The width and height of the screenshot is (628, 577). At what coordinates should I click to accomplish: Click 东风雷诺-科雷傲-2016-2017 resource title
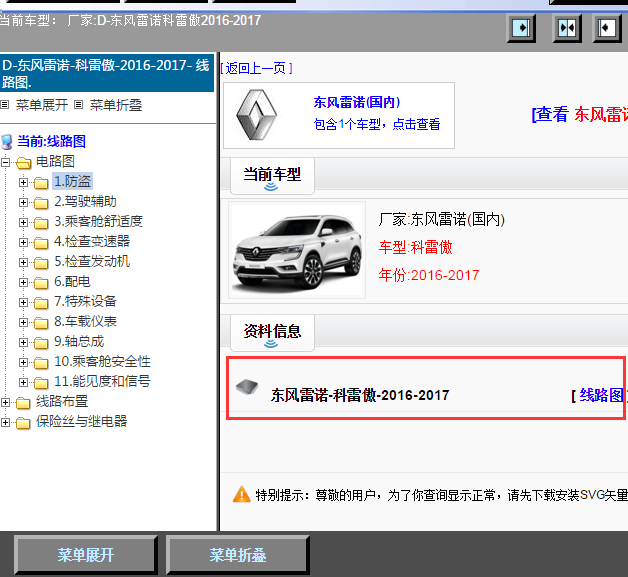click(x=360, y=395)
